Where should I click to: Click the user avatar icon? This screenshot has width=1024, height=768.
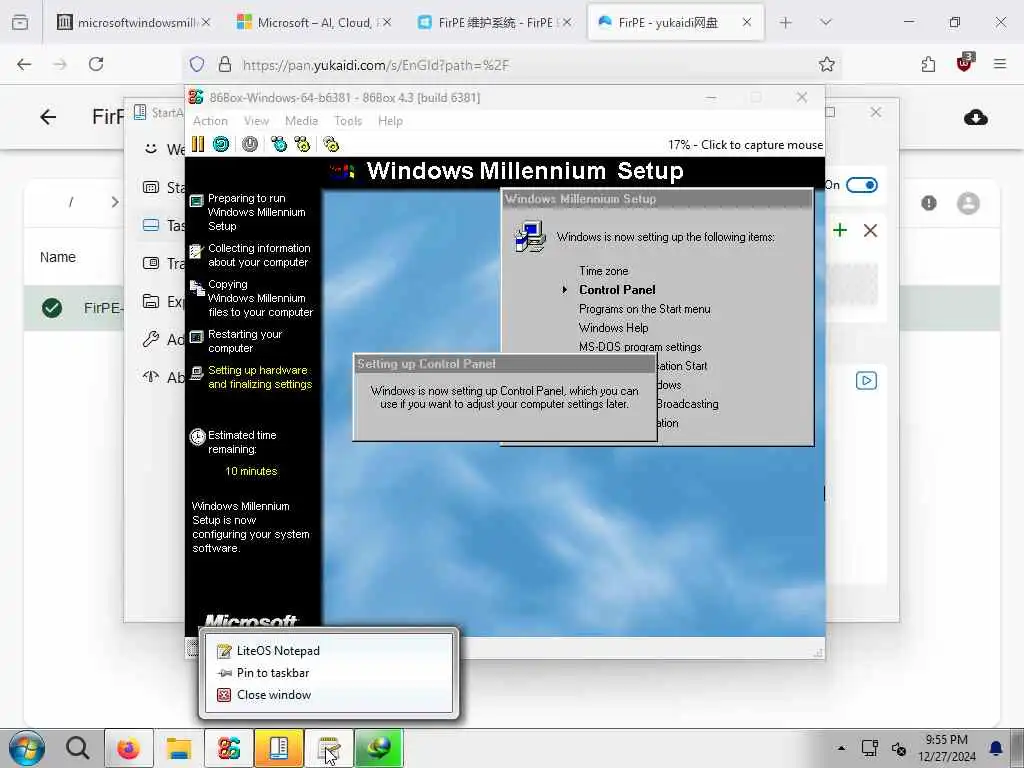[x=968, y=204]
